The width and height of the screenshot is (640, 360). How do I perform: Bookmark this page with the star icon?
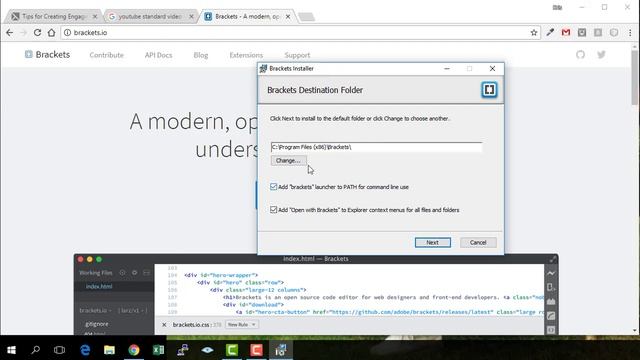(534, 33)
